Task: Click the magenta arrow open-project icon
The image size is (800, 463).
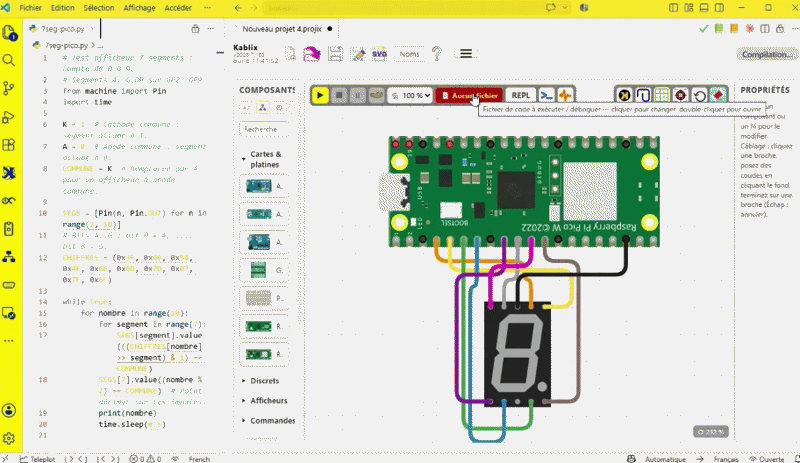Action: 312,54
